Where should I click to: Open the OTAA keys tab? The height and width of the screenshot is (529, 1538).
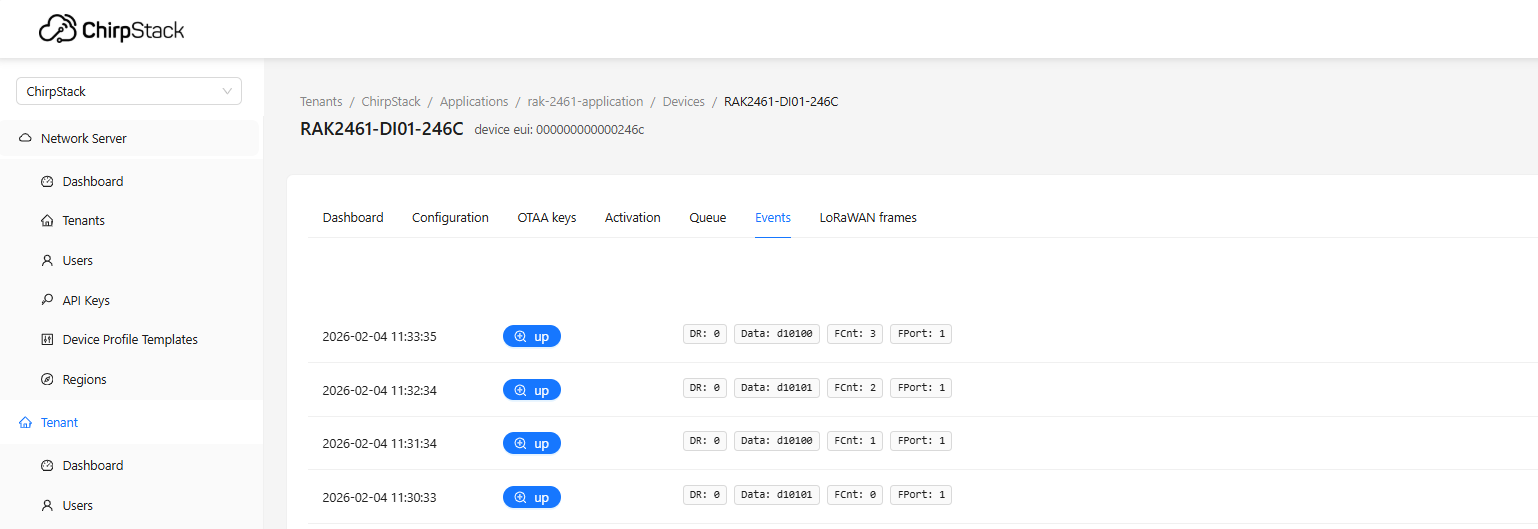tap(546, 218)
